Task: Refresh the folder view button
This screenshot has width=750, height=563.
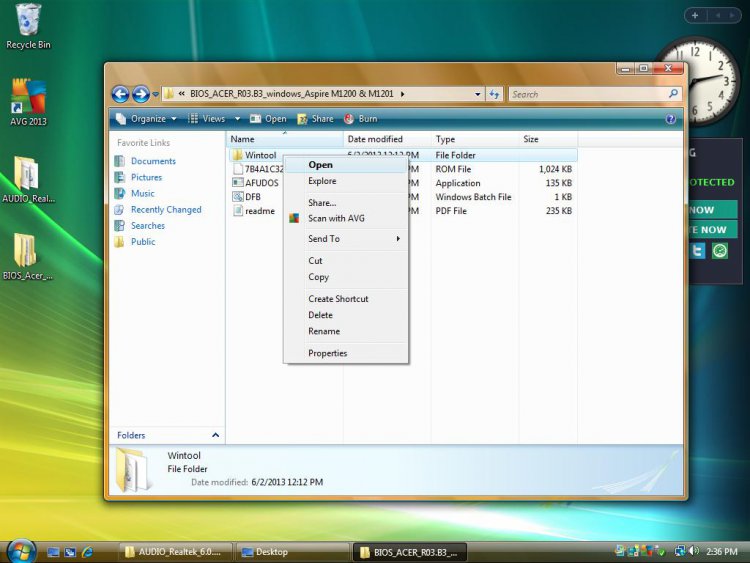Action: (x=494, y=94)
